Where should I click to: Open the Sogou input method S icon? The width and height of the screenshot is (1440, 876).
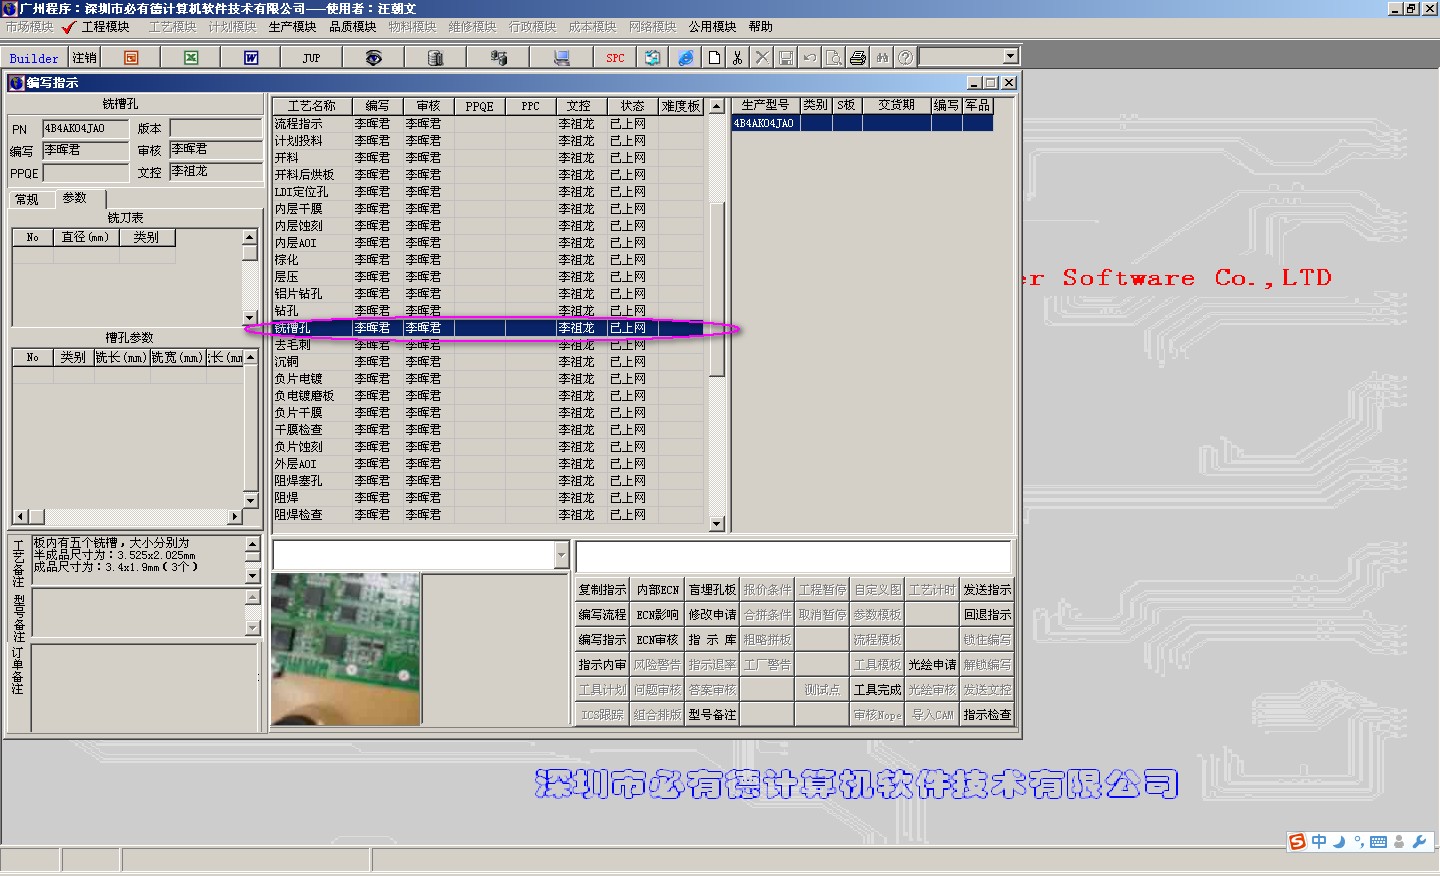tap(1297, 842)
